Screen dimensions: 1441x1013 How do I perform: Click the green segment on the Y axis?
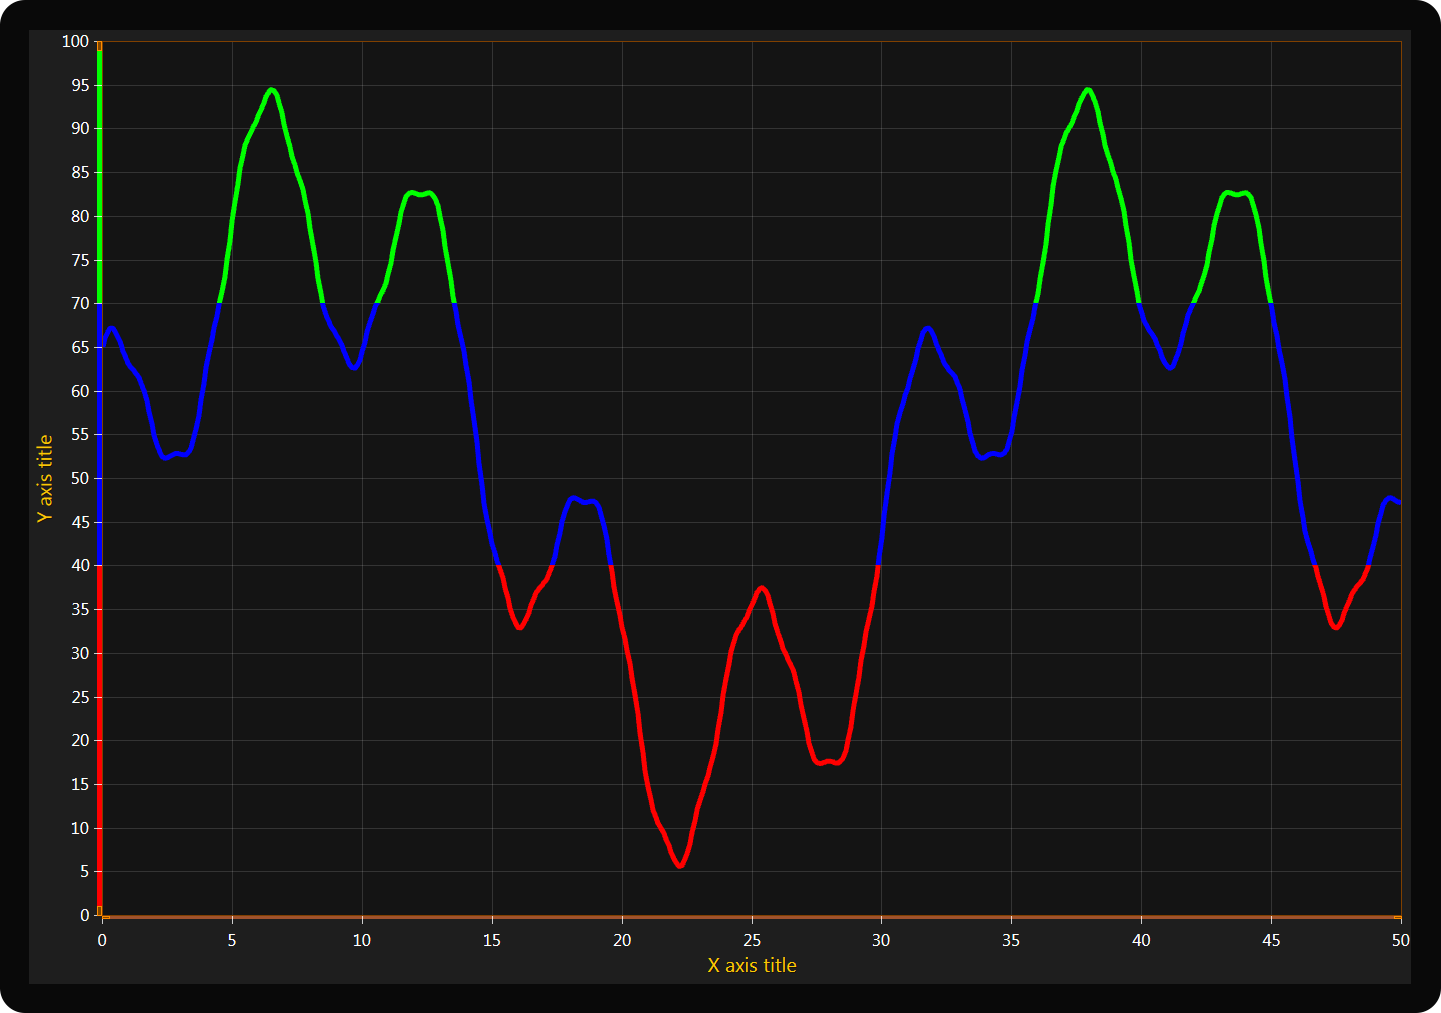coord(100,180)
